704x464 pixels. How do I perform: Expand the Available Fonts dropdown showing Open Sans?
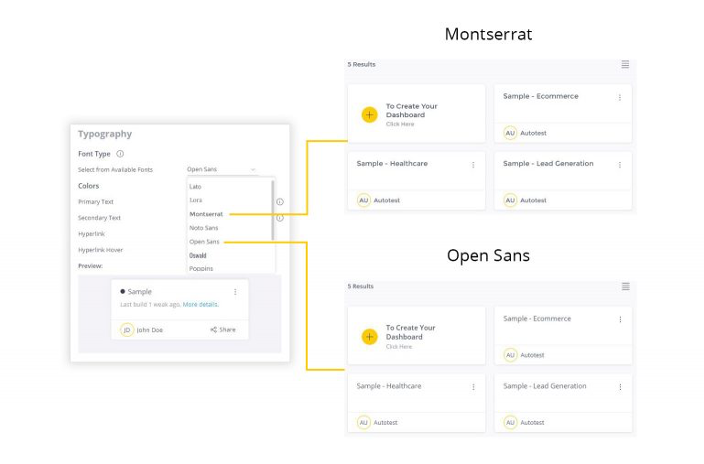[x=221, y=170]
